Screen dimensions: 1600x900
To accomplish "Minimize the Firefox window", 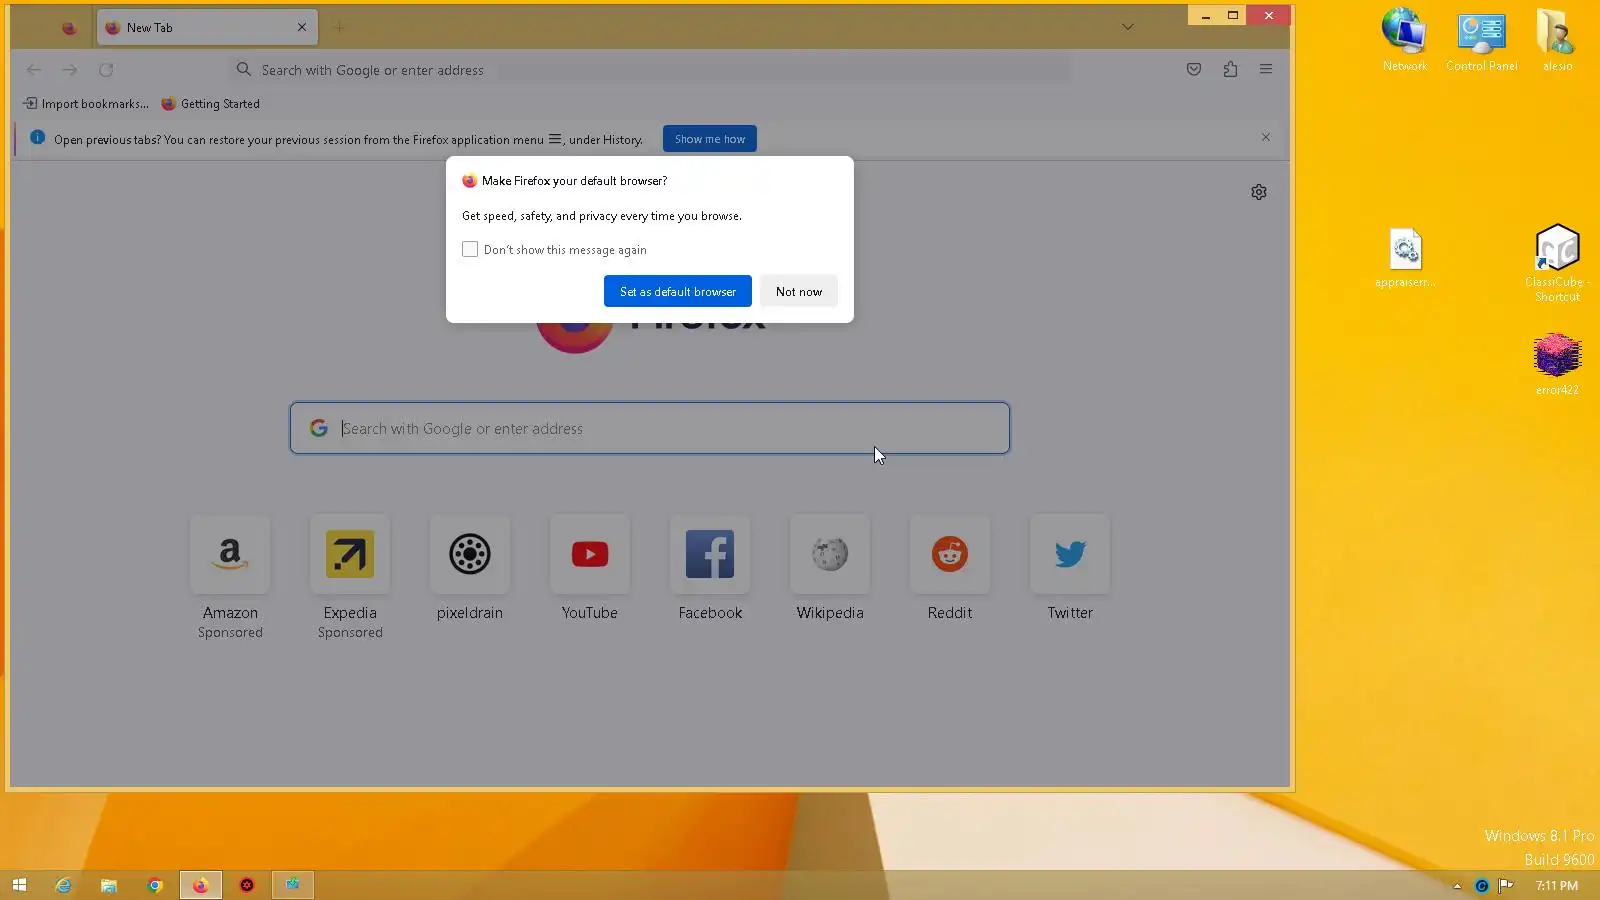I will [1206, 15].
